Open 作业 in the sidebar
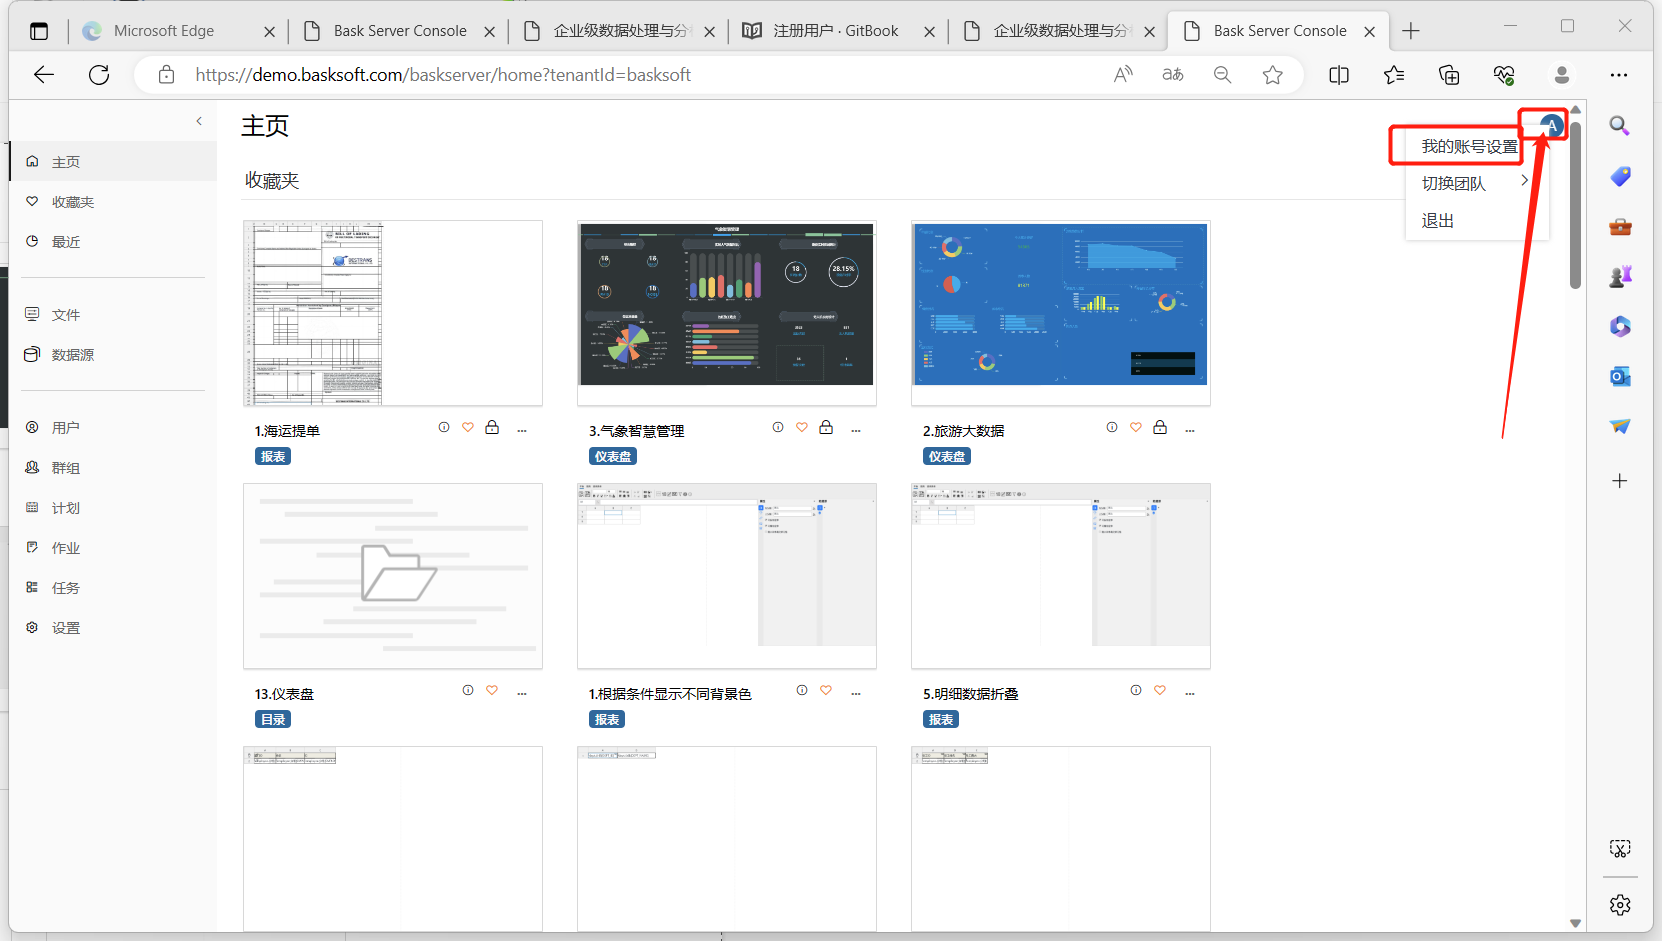Screen dimensions: 1662x941 [113, 547]
